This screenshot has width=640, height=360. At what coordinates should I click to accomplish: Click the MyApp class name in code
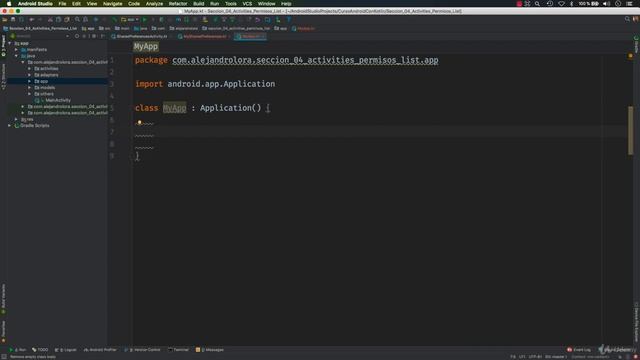tap(174, 108)
